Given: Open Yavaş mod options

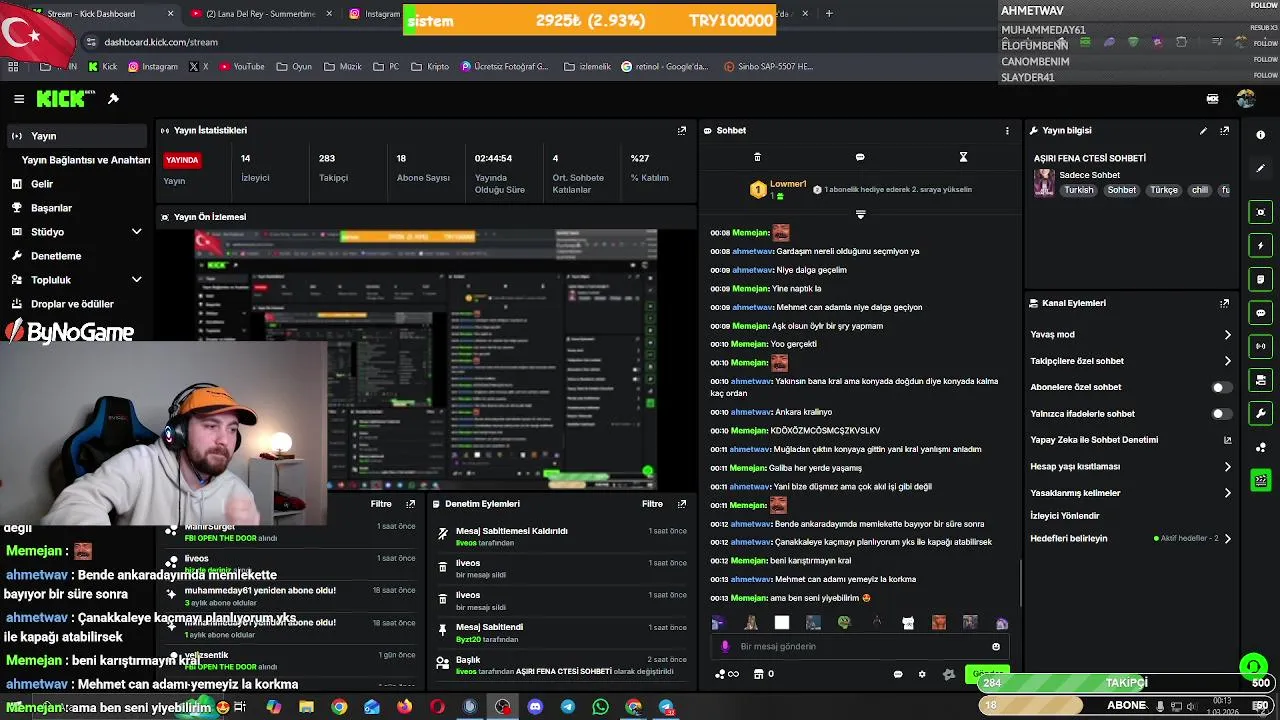Looking at the screenshot, I should tap(1130, 335).
